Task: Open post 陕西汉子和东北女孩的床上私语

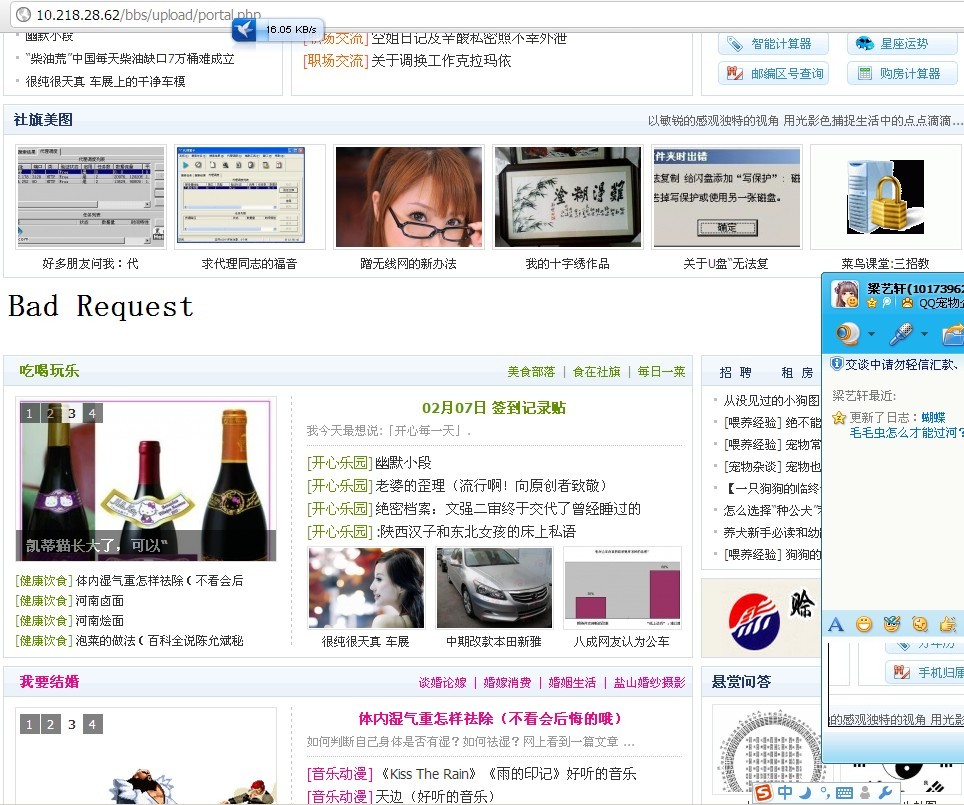Action: [476, 531]
